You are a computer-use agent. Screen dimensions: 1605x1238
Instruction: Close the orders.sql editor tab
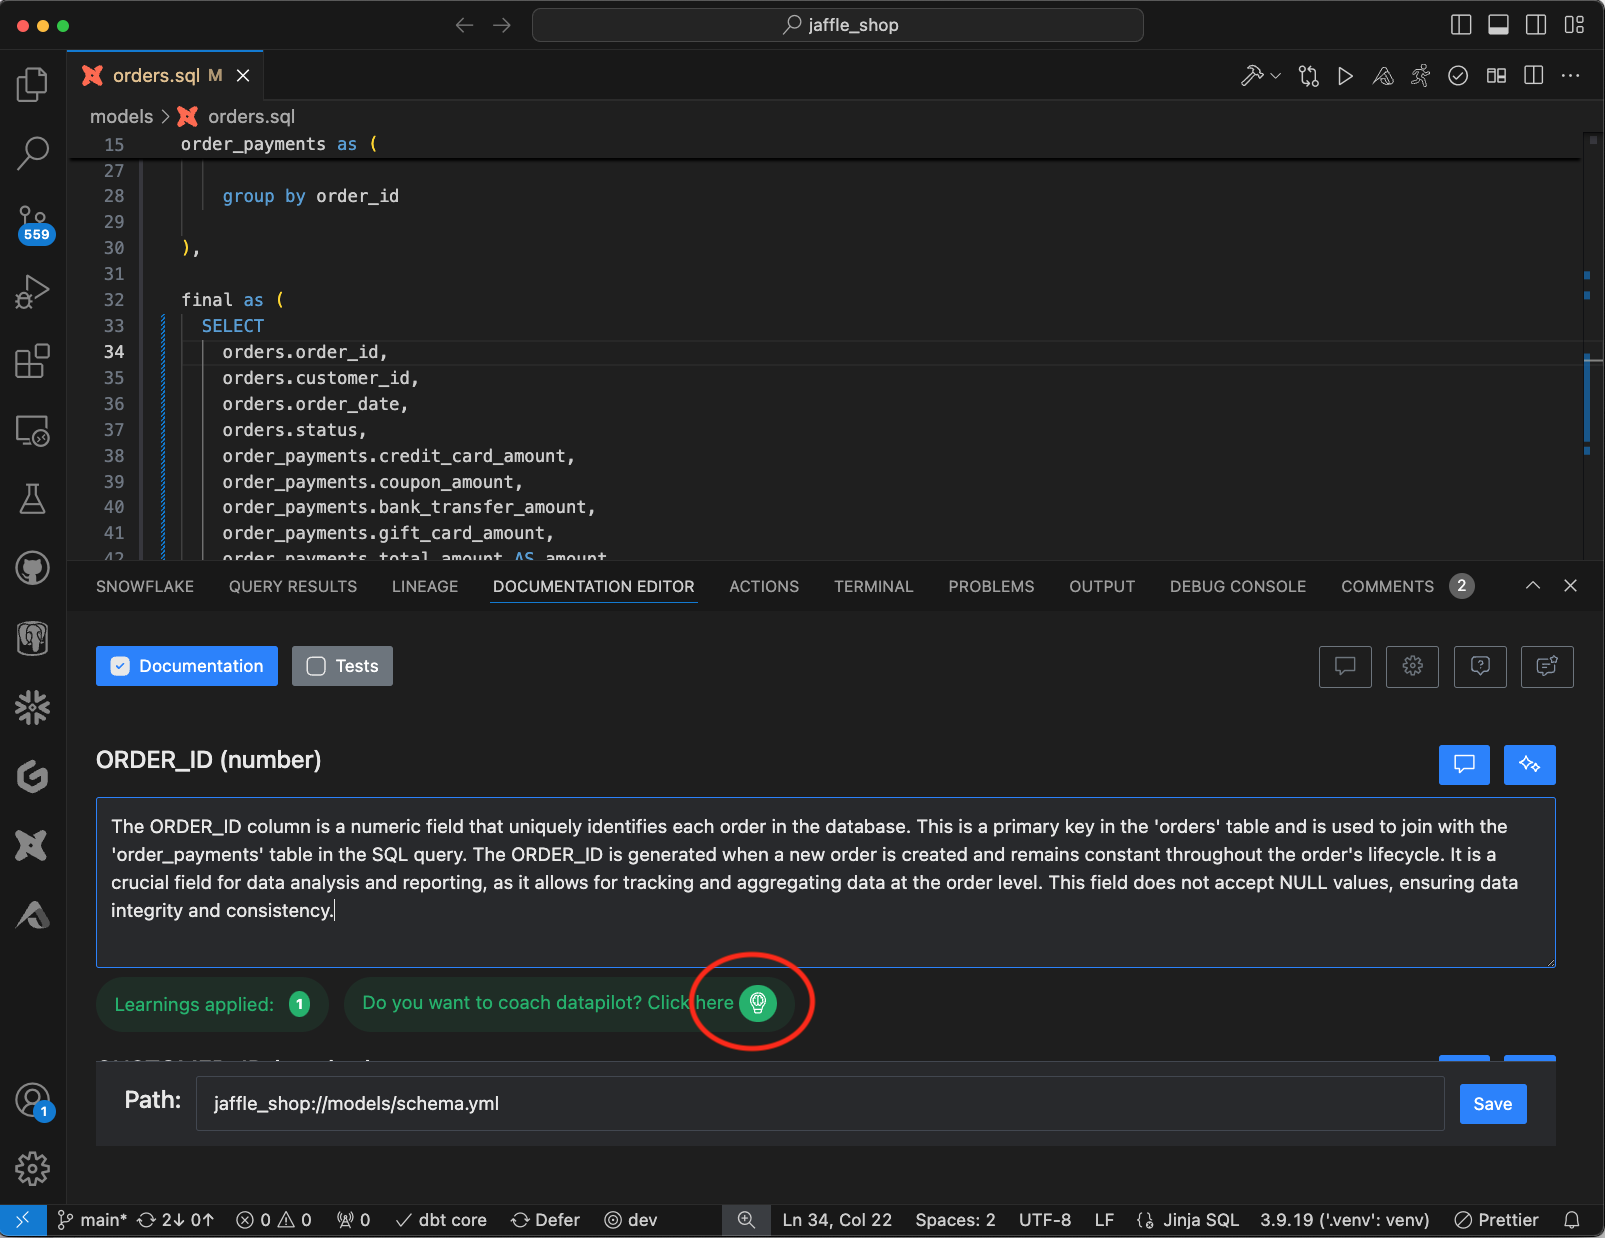pos(243,76)
